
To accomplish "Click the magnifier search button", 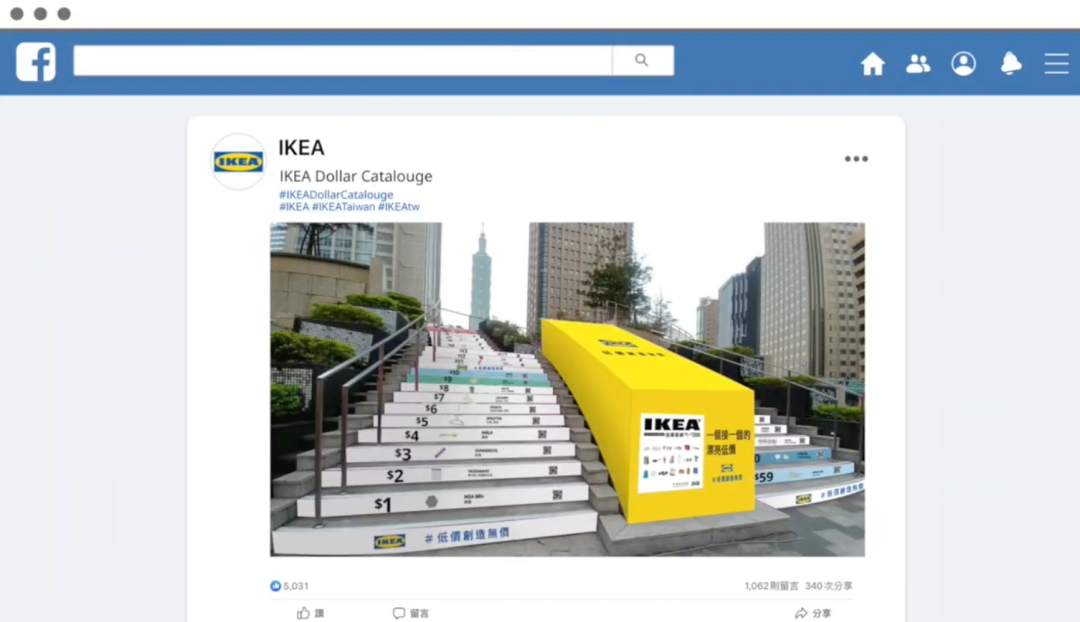I will [x=643, y=61].
